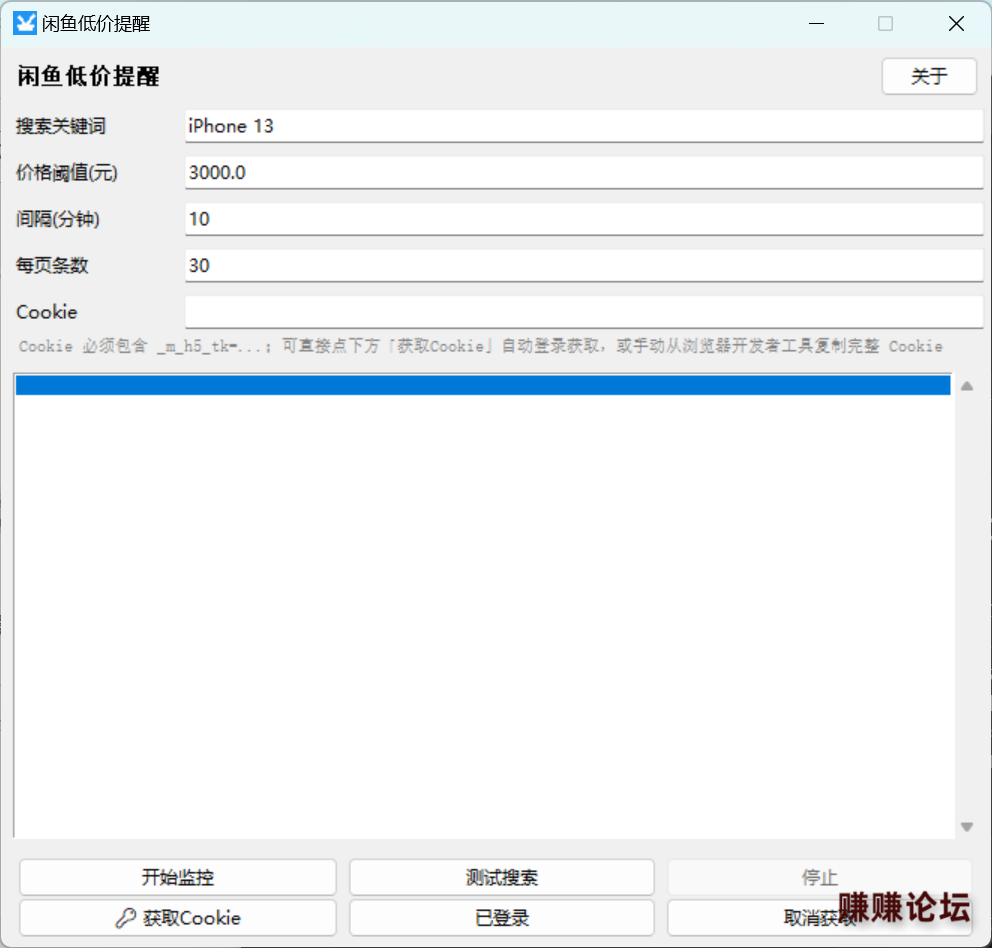This screenshot has height=948, width=992.
Task: Click the 停止 button
Action: click(x=819, y=877)
